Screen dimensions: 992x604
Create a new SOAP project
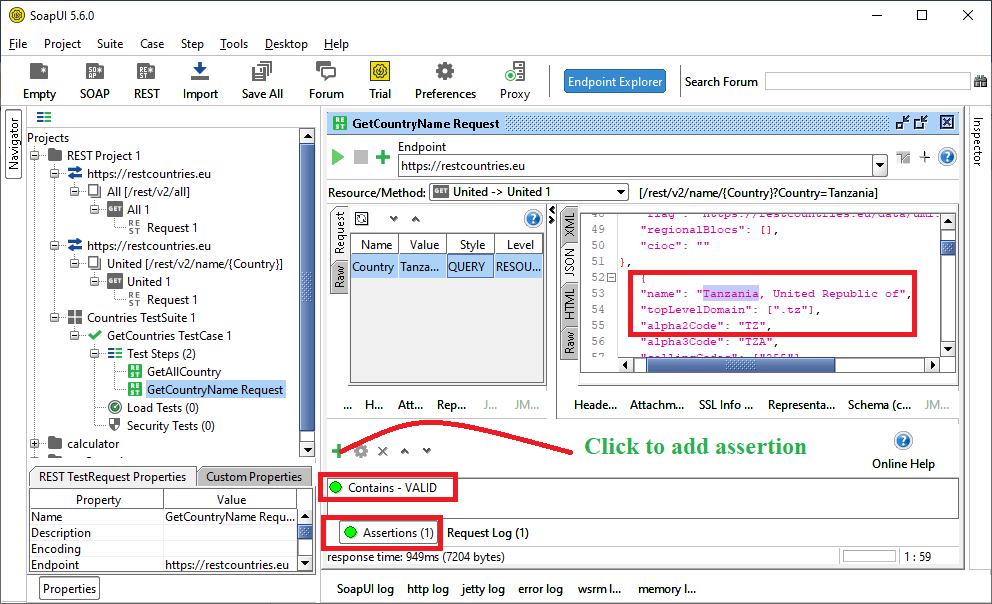[x=95, y=81]
